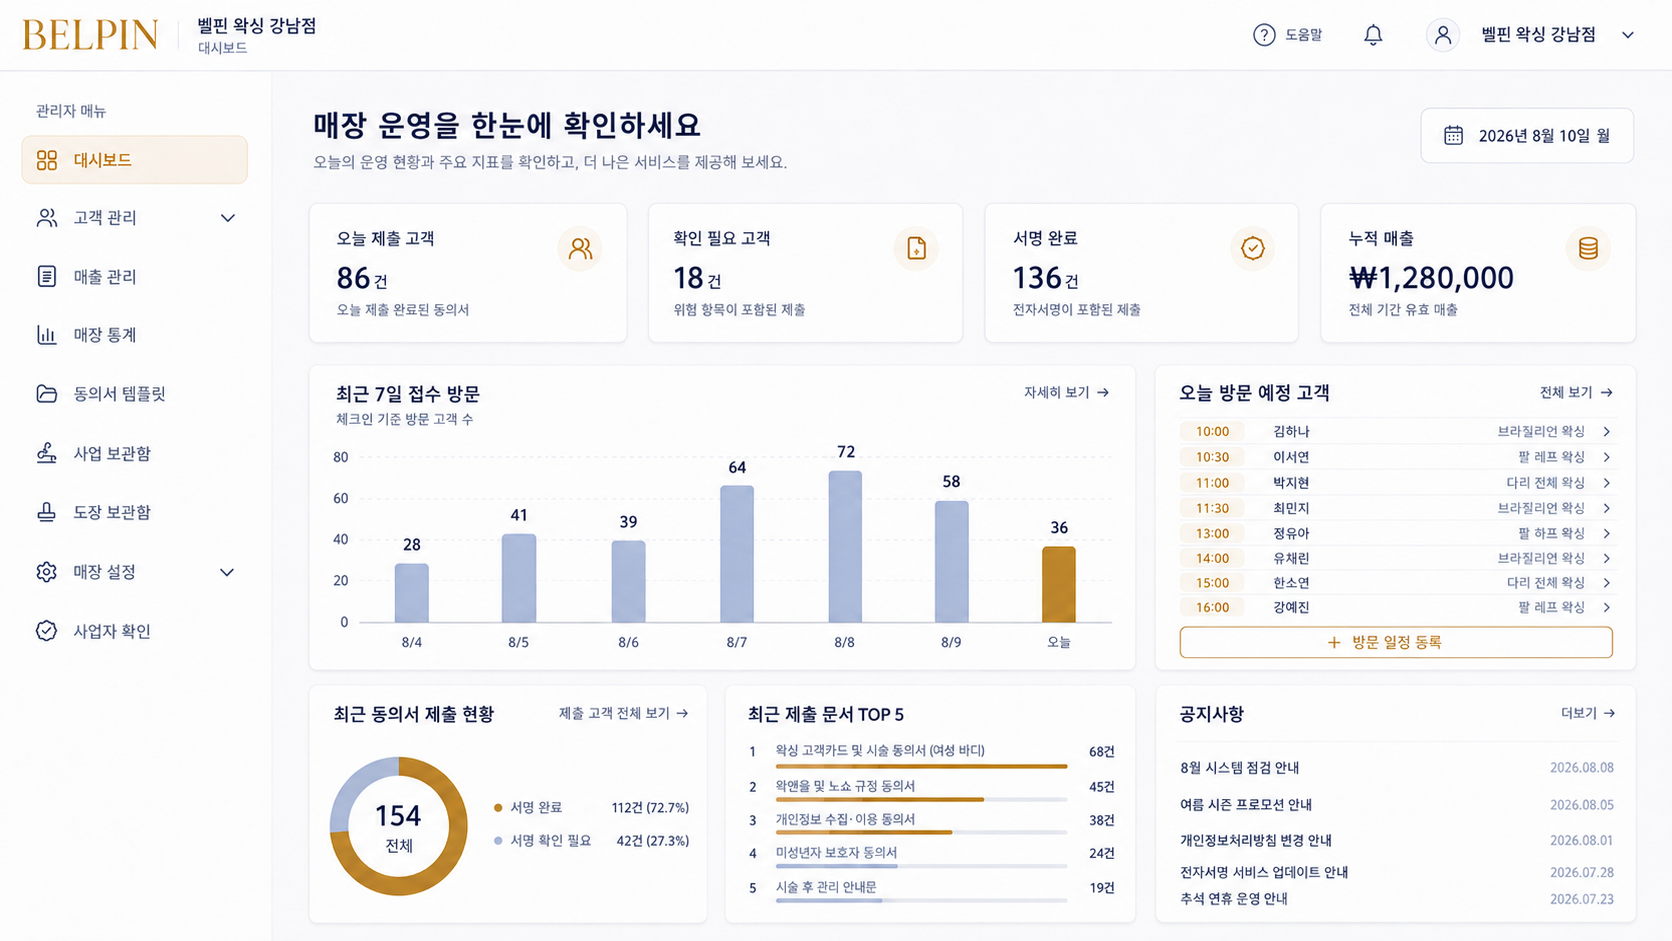Screen dimensions: 1672x941
Task: Open 개인정보처리방침 변경 안내 notice
Action: (x=1256, y=841)
